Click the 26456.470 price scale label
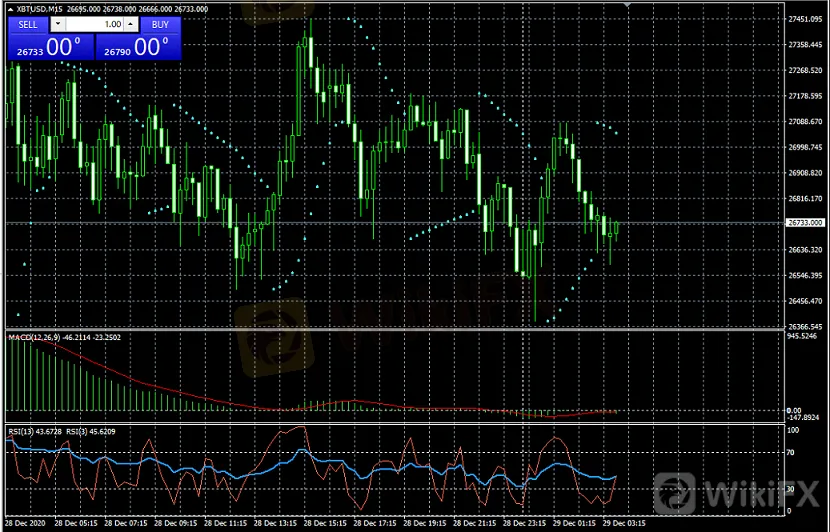830x532 pixels. 806,301
